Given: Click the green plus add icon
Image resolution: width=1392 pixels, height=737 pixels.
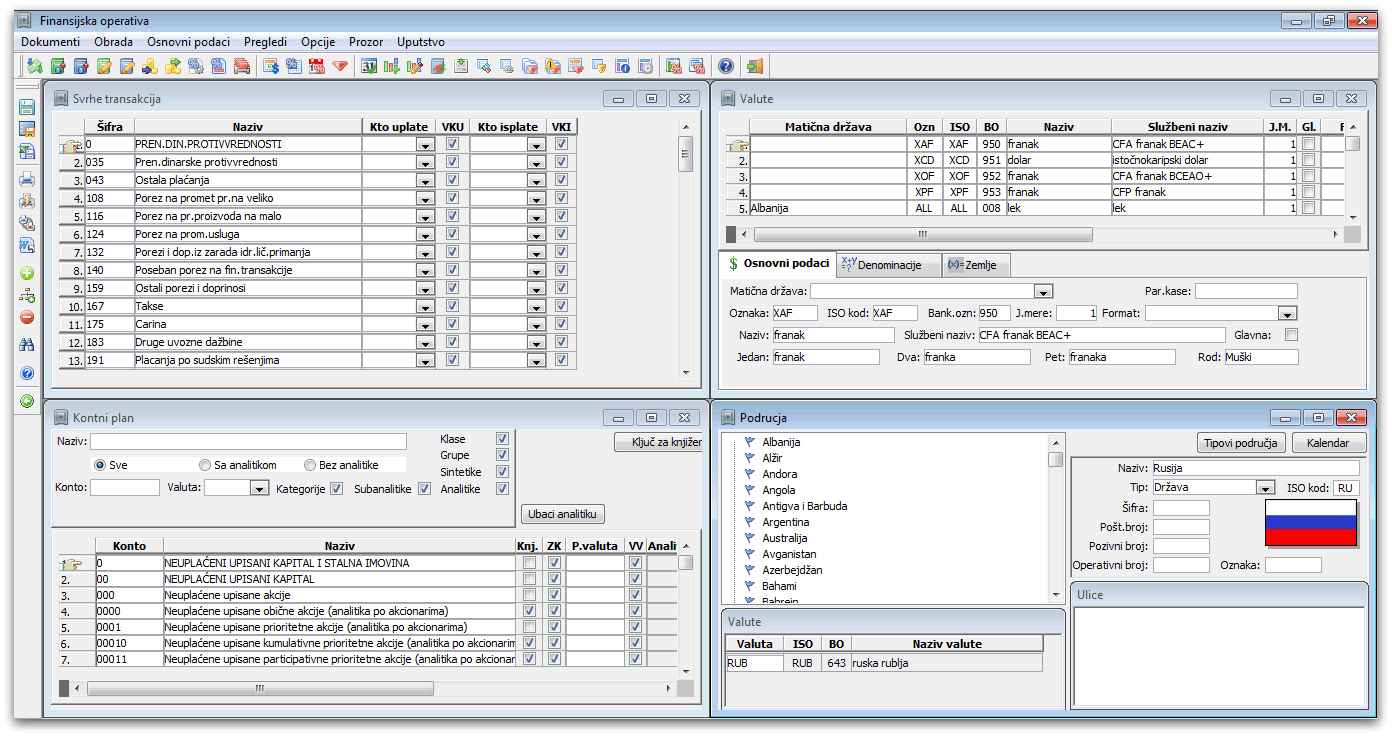Looking at the screenshot, I should [27, 273].
